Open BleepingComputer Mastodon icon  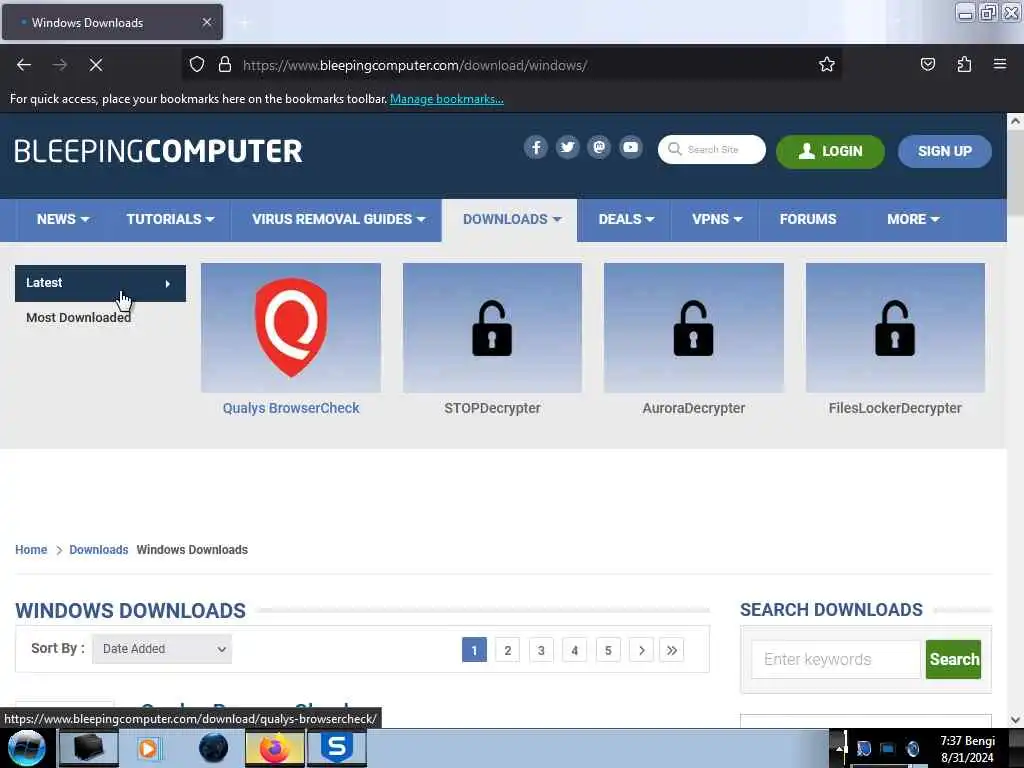point(599,148)
